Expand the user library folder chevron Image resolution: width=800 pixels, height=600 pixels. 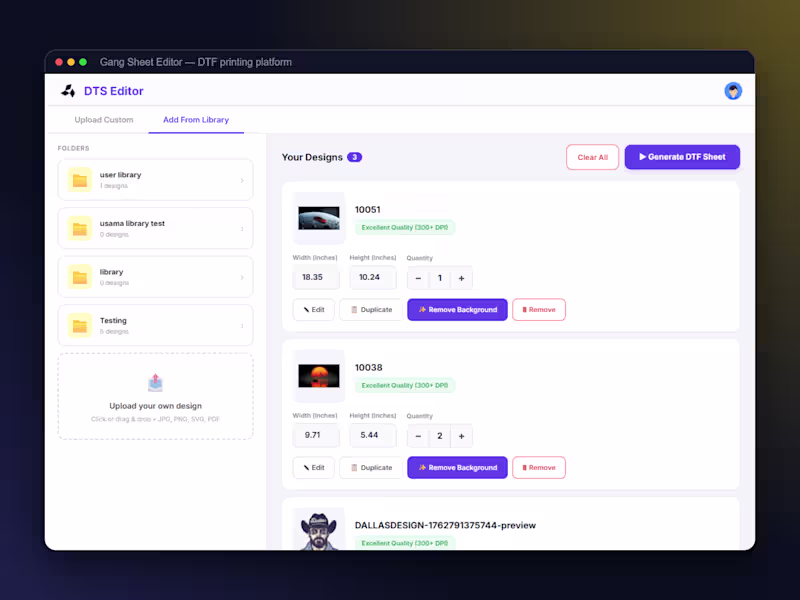click(242, 180)
